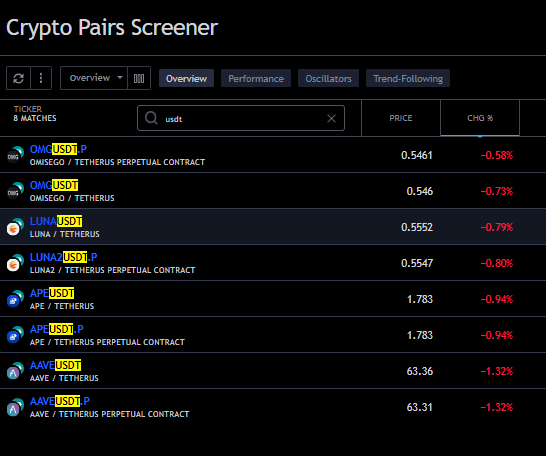Screen dimensions: 546x456
Task: Click the Crypto Pairs Screener title
Action: click(112, 28)
